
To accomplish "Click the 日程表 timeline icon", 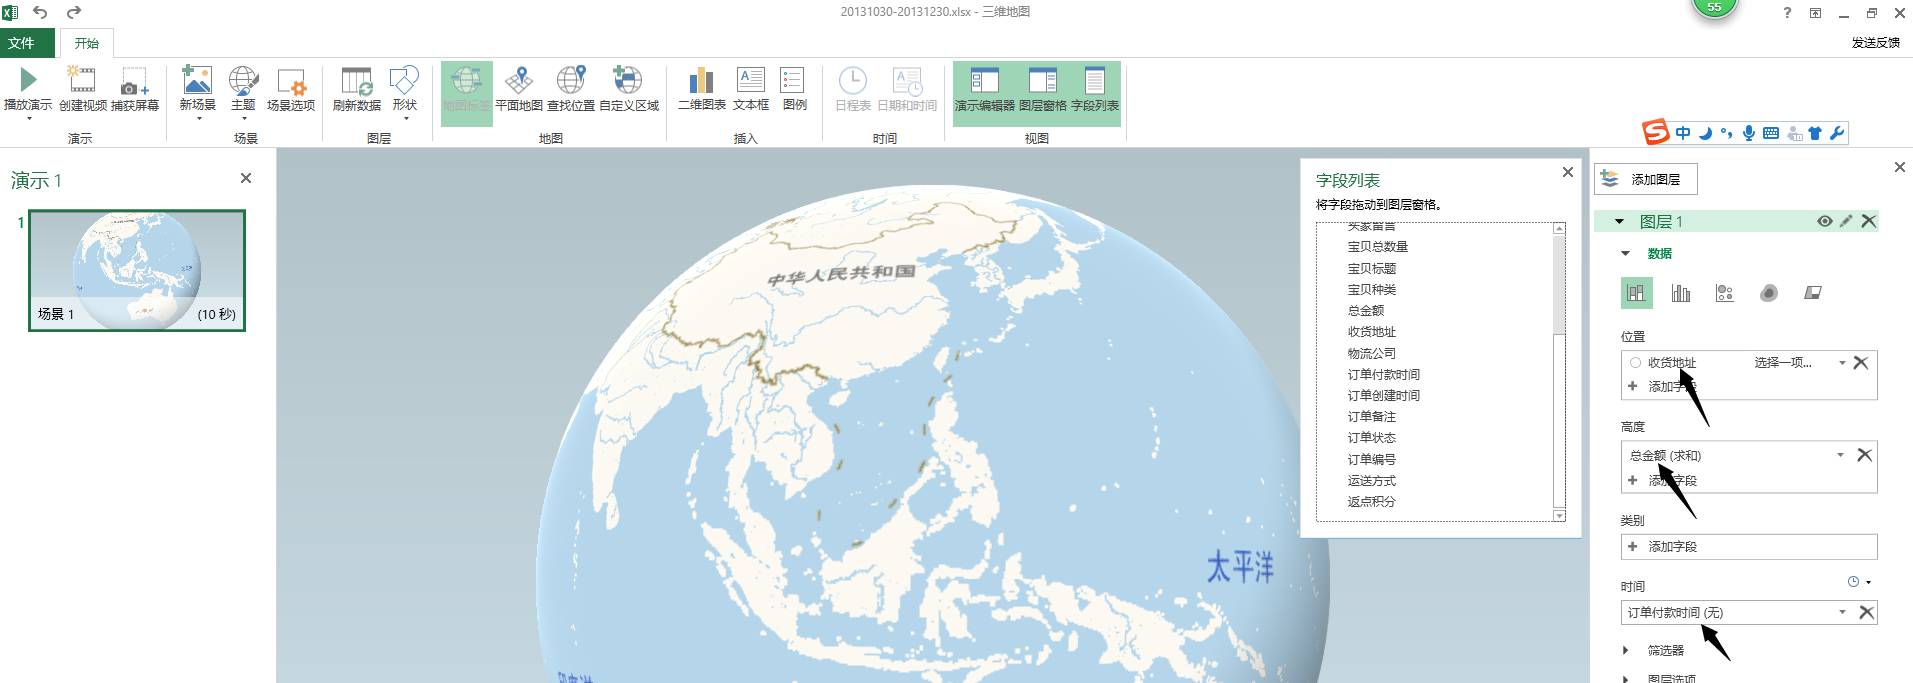I will pos(853,81).
